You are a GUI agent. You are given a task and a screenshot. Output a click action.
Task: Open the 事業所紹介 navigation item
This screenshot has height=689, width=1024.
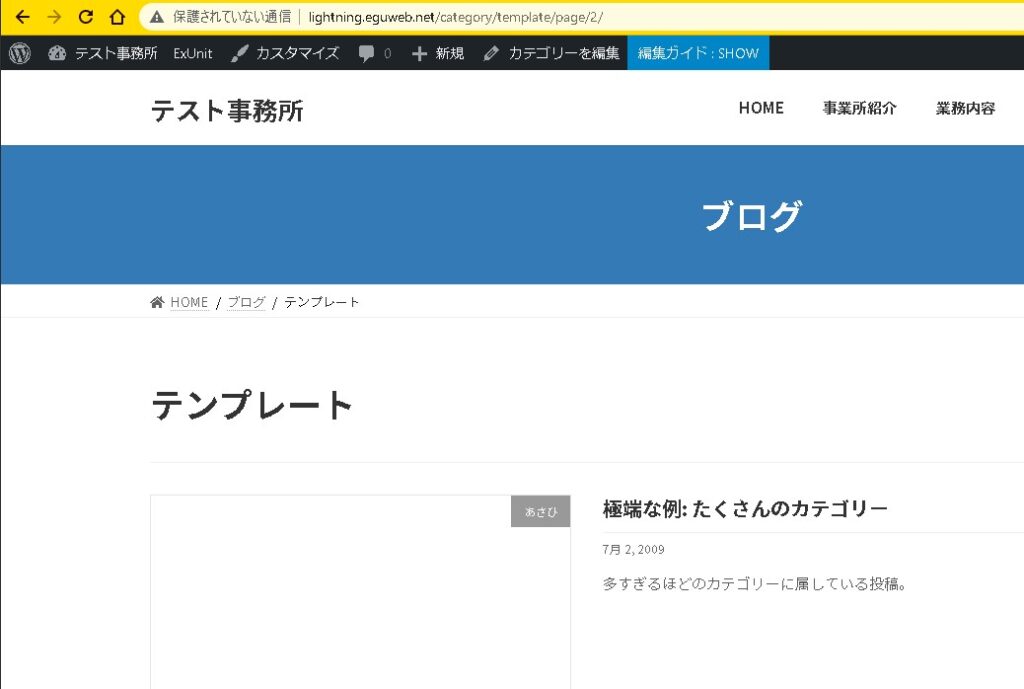(859, 108)
